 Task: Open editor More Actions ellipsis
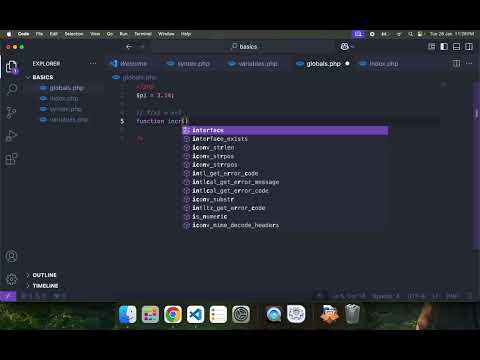point(469,63)
